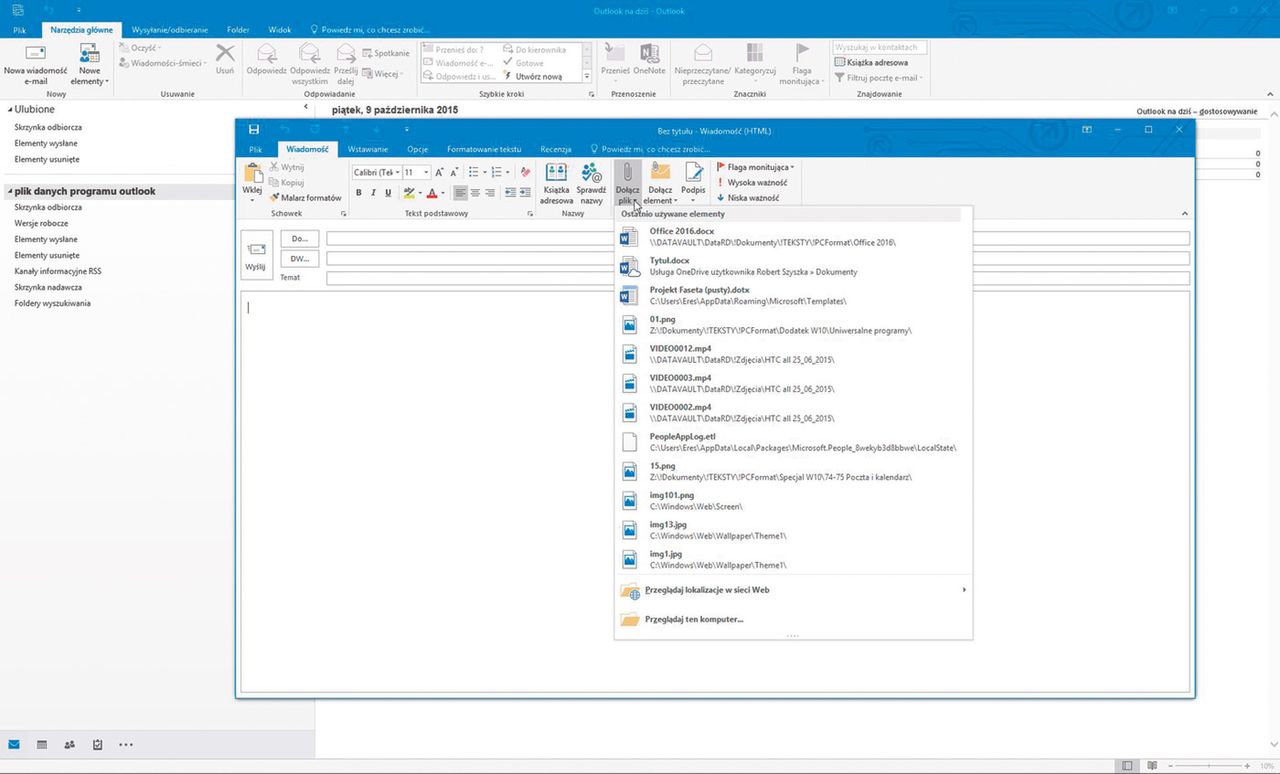Image resolution: width=1280 pixels, height=774 pixels.
Task: Increase paragraph indent
Action: (524, 193)
